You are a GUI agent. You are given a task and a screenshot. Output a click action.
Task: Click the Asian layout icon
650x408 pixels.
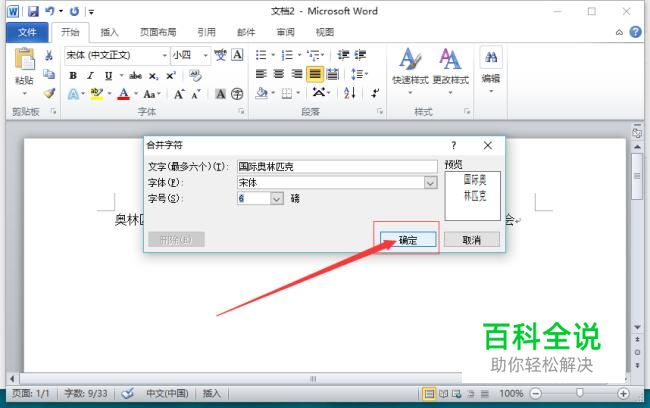click(319, 92)
